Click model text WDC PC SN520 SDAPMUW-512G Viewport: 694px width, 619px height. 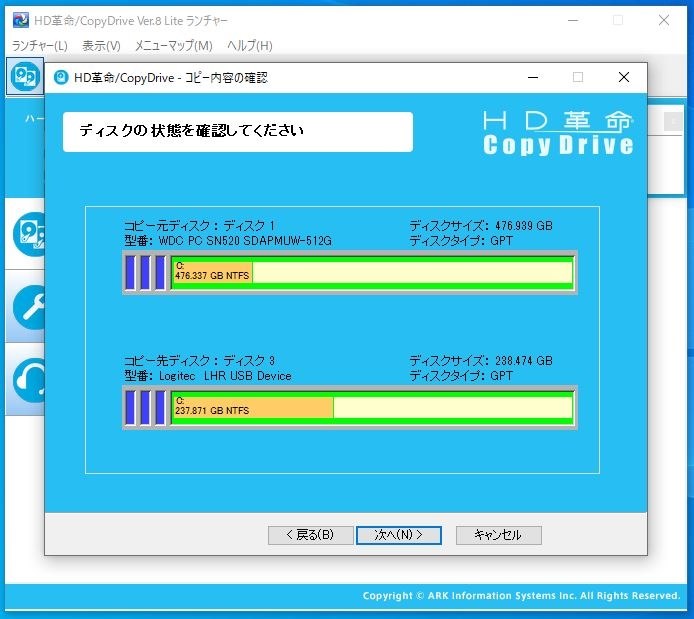pos(245,241)
